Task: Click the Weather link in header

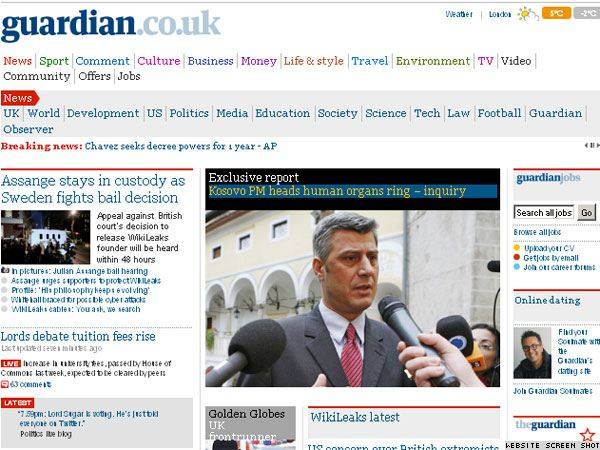Action: 459,14
